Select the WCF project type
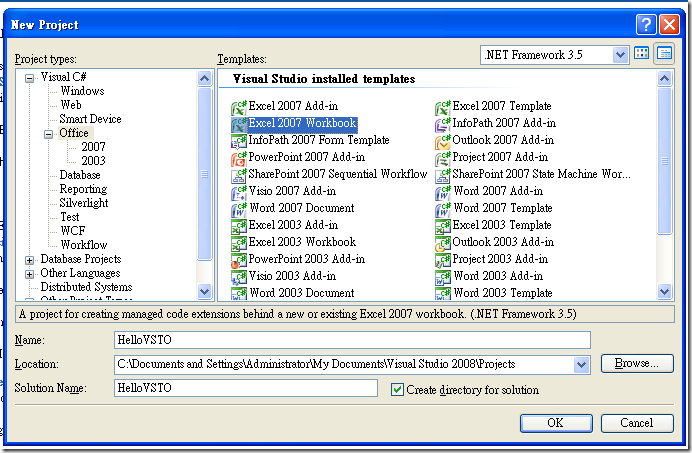The height and width of the screenshot is (453, 692). click(73, 231)
